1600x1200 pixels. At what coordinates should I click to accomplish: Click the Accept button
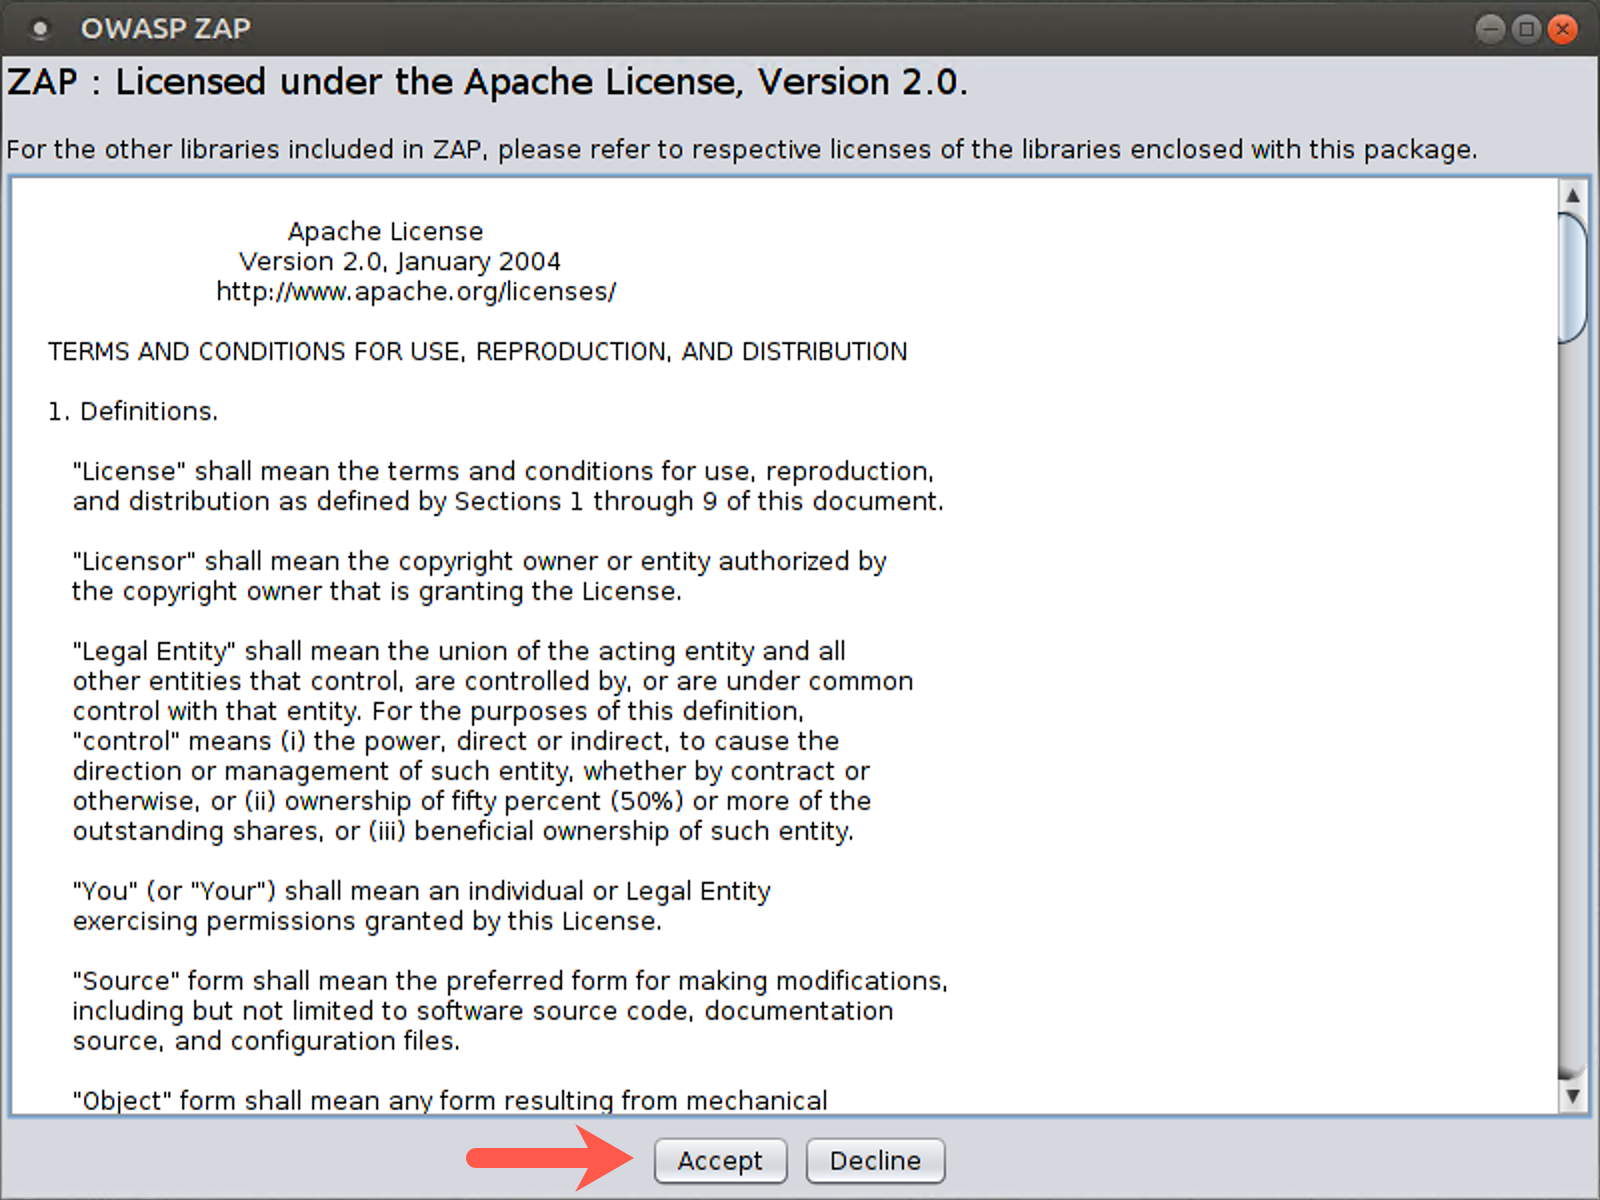pos(720,1160)
